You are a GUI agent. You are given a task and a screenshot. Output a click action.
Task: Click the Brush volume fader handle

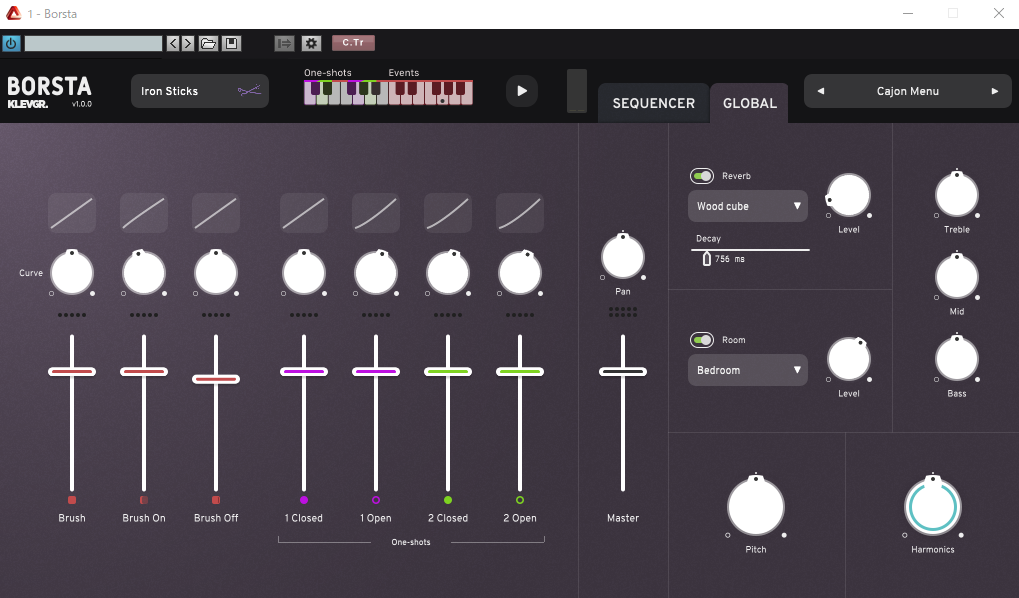72,372
